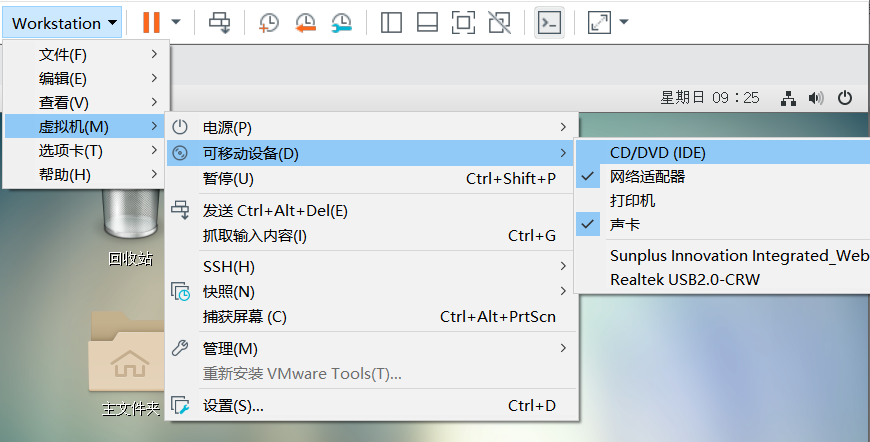Open the arrow next to stretch icon
The width and height of the screenshot is (870, 442).
pyautogui.click(x=624, y=22)
